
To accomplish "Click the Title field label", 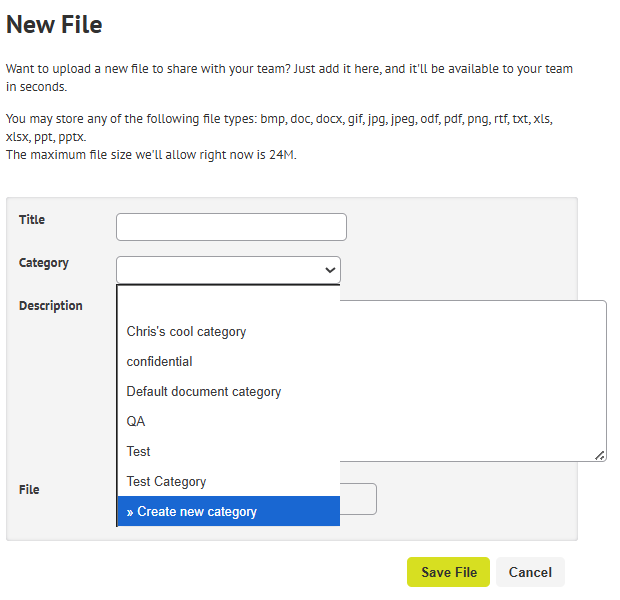I will (x=32, y=220).
